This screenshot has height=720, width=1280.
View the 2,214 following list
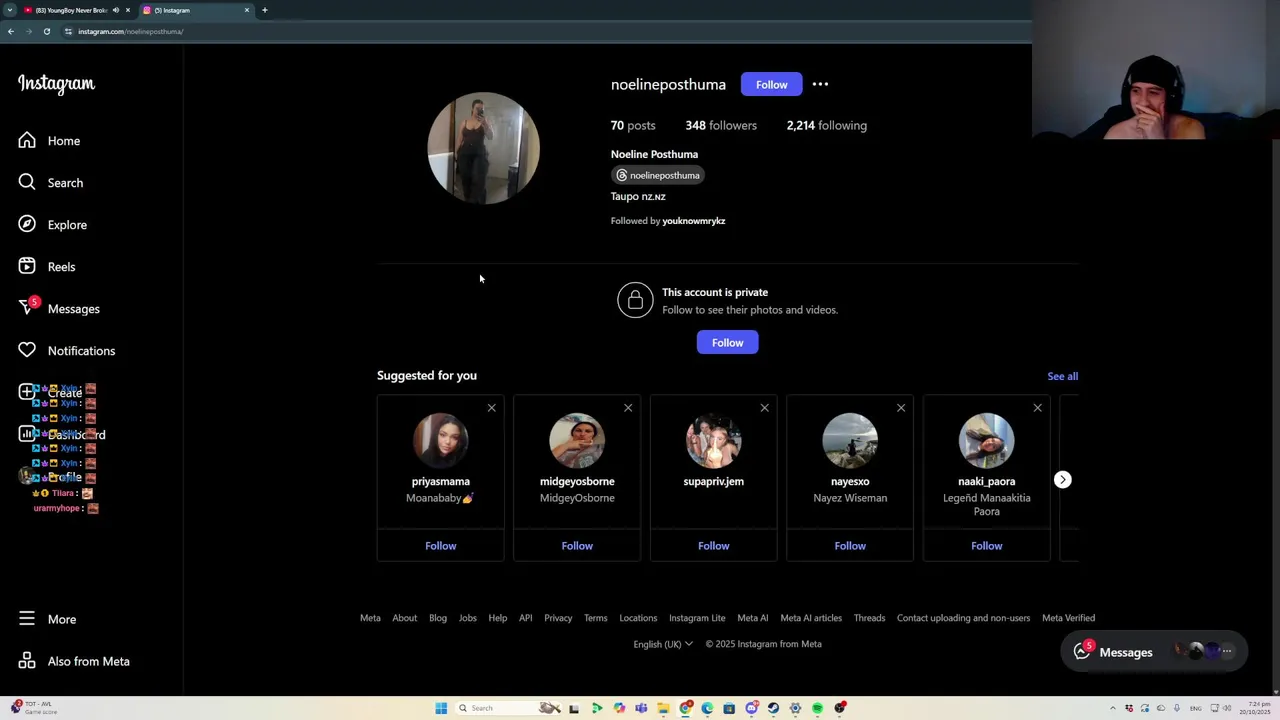coord(826,125)
